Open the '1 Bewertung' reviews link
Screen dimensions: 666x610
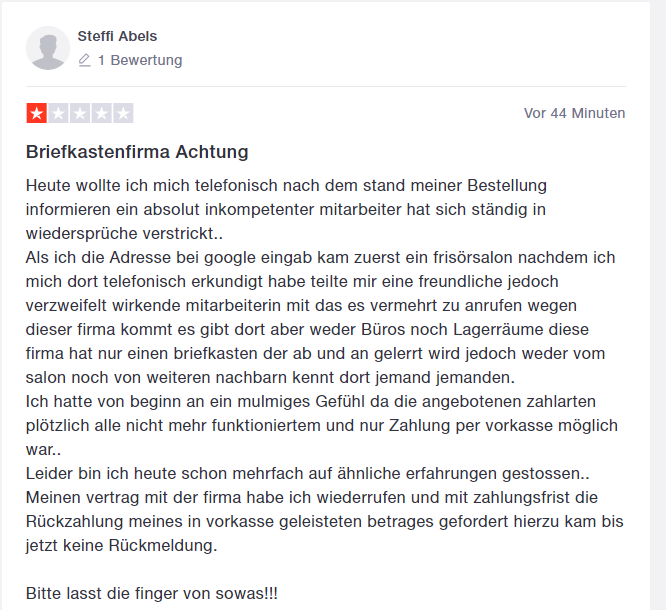[140, 60]
